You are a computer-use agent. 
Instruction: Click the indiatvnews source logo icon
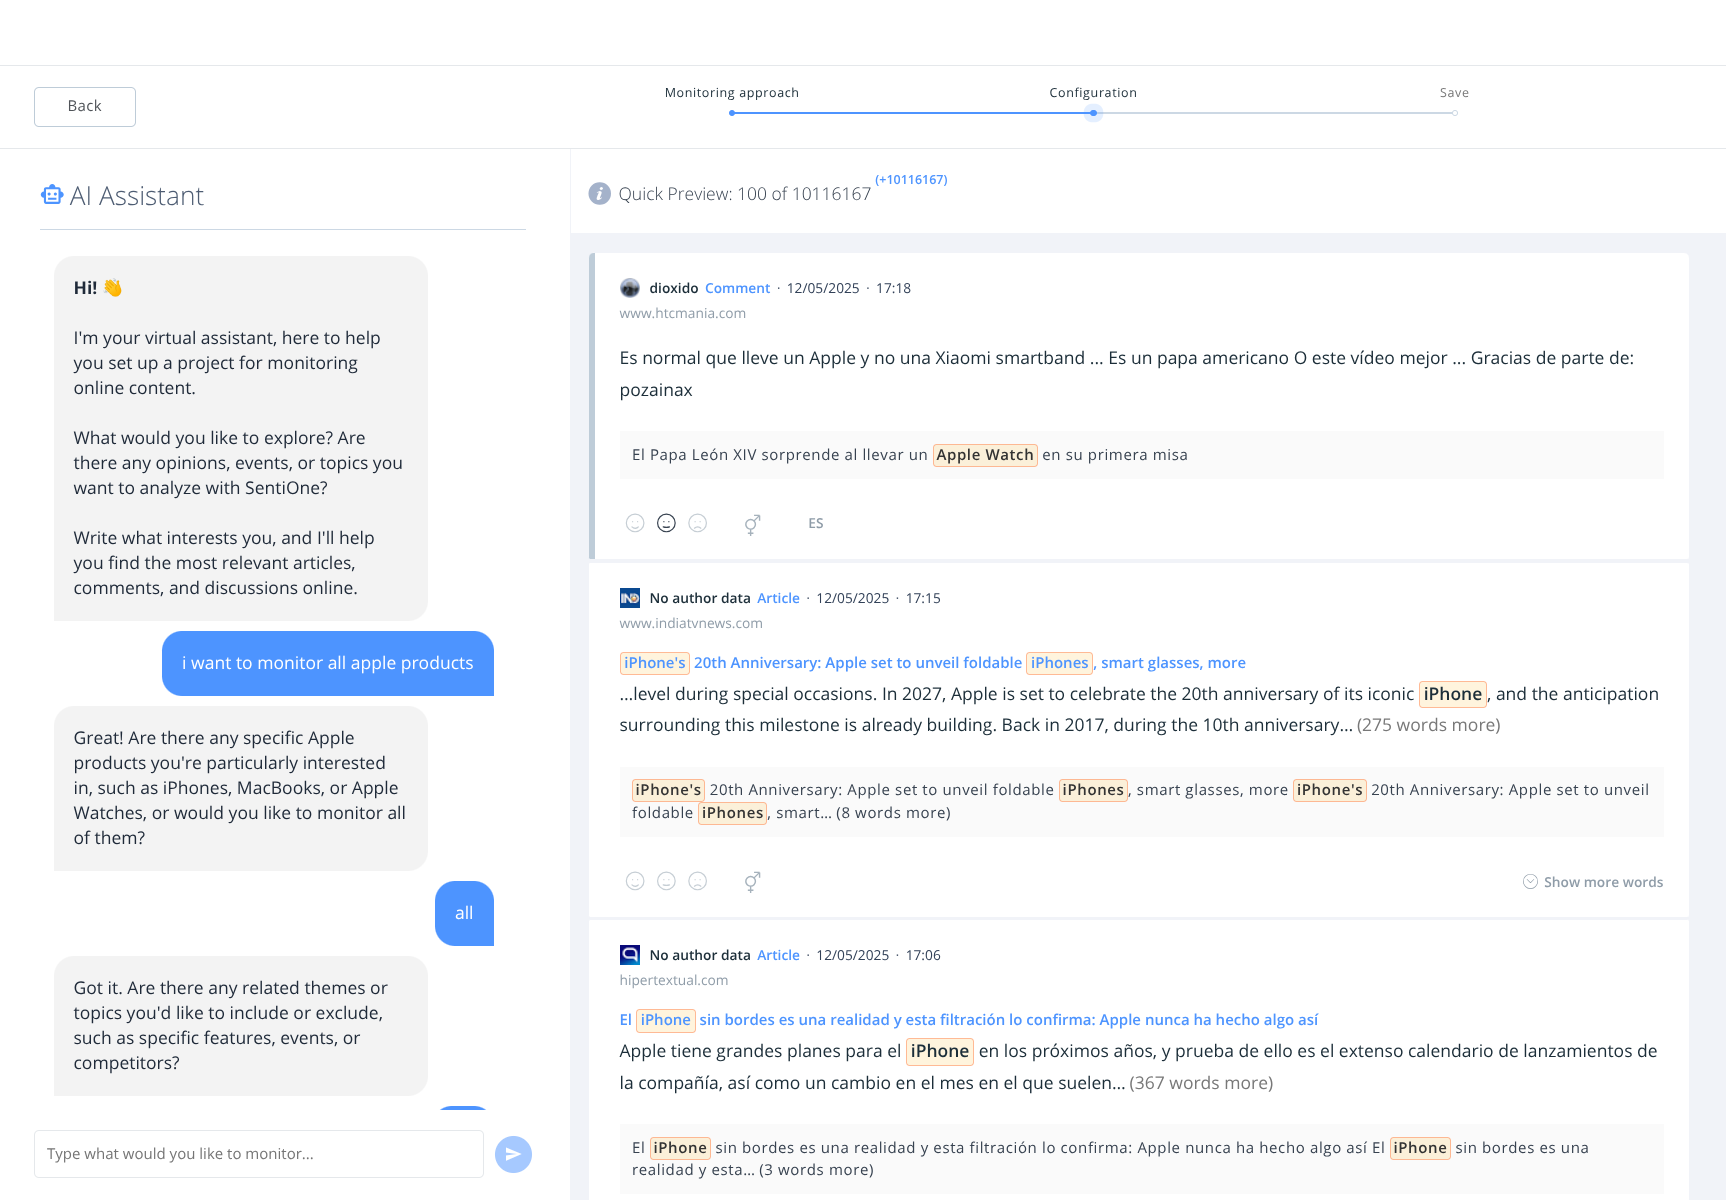point(630,598)
